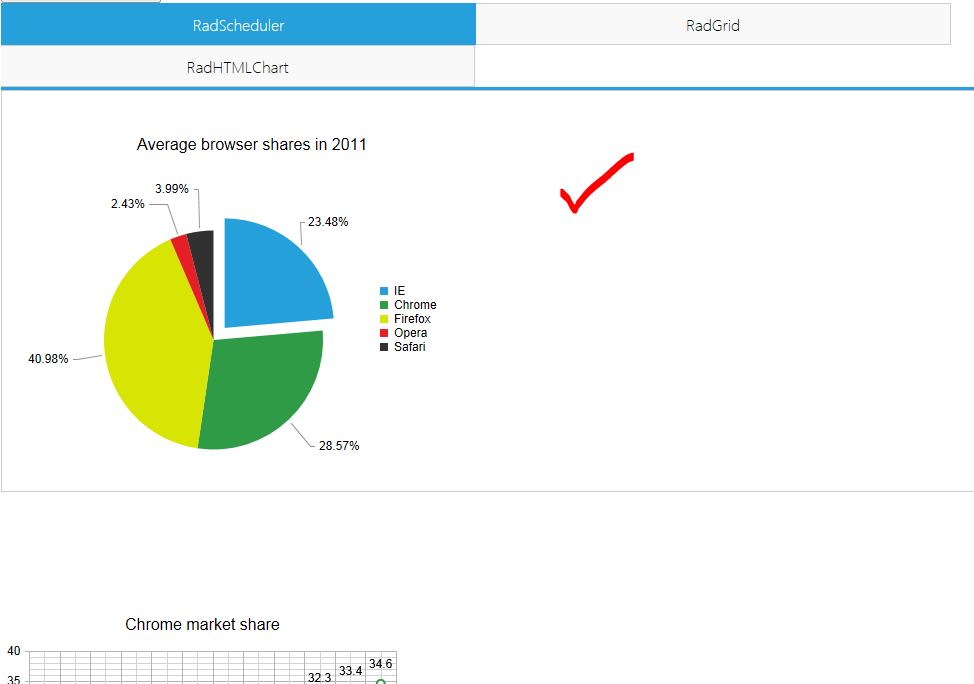Toggle the Opera legend label

(410, 333)
